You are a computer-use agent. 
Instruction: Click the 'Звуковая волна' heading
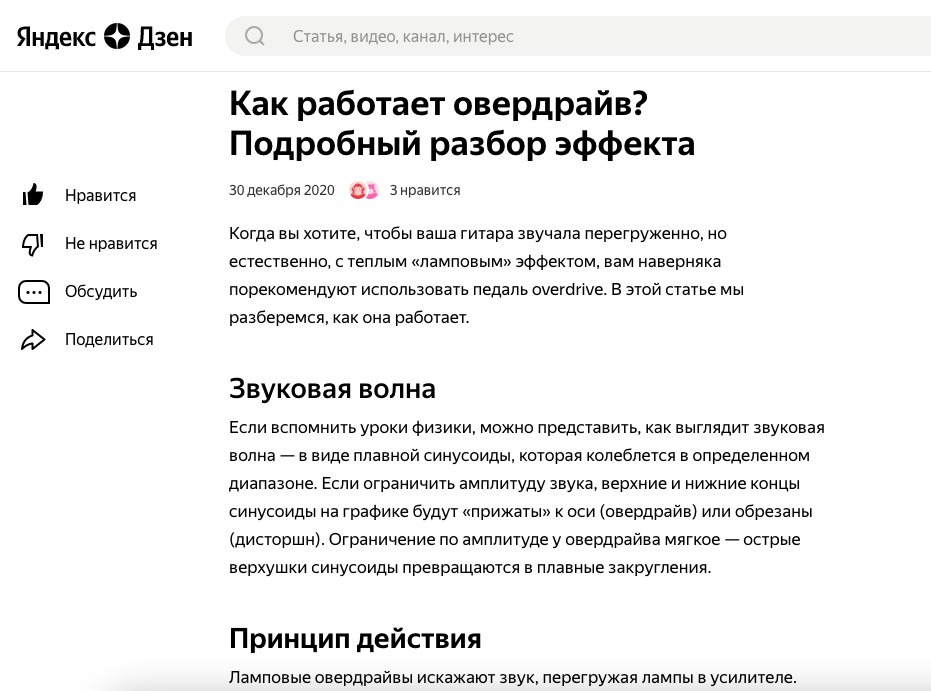pos(332,389)
